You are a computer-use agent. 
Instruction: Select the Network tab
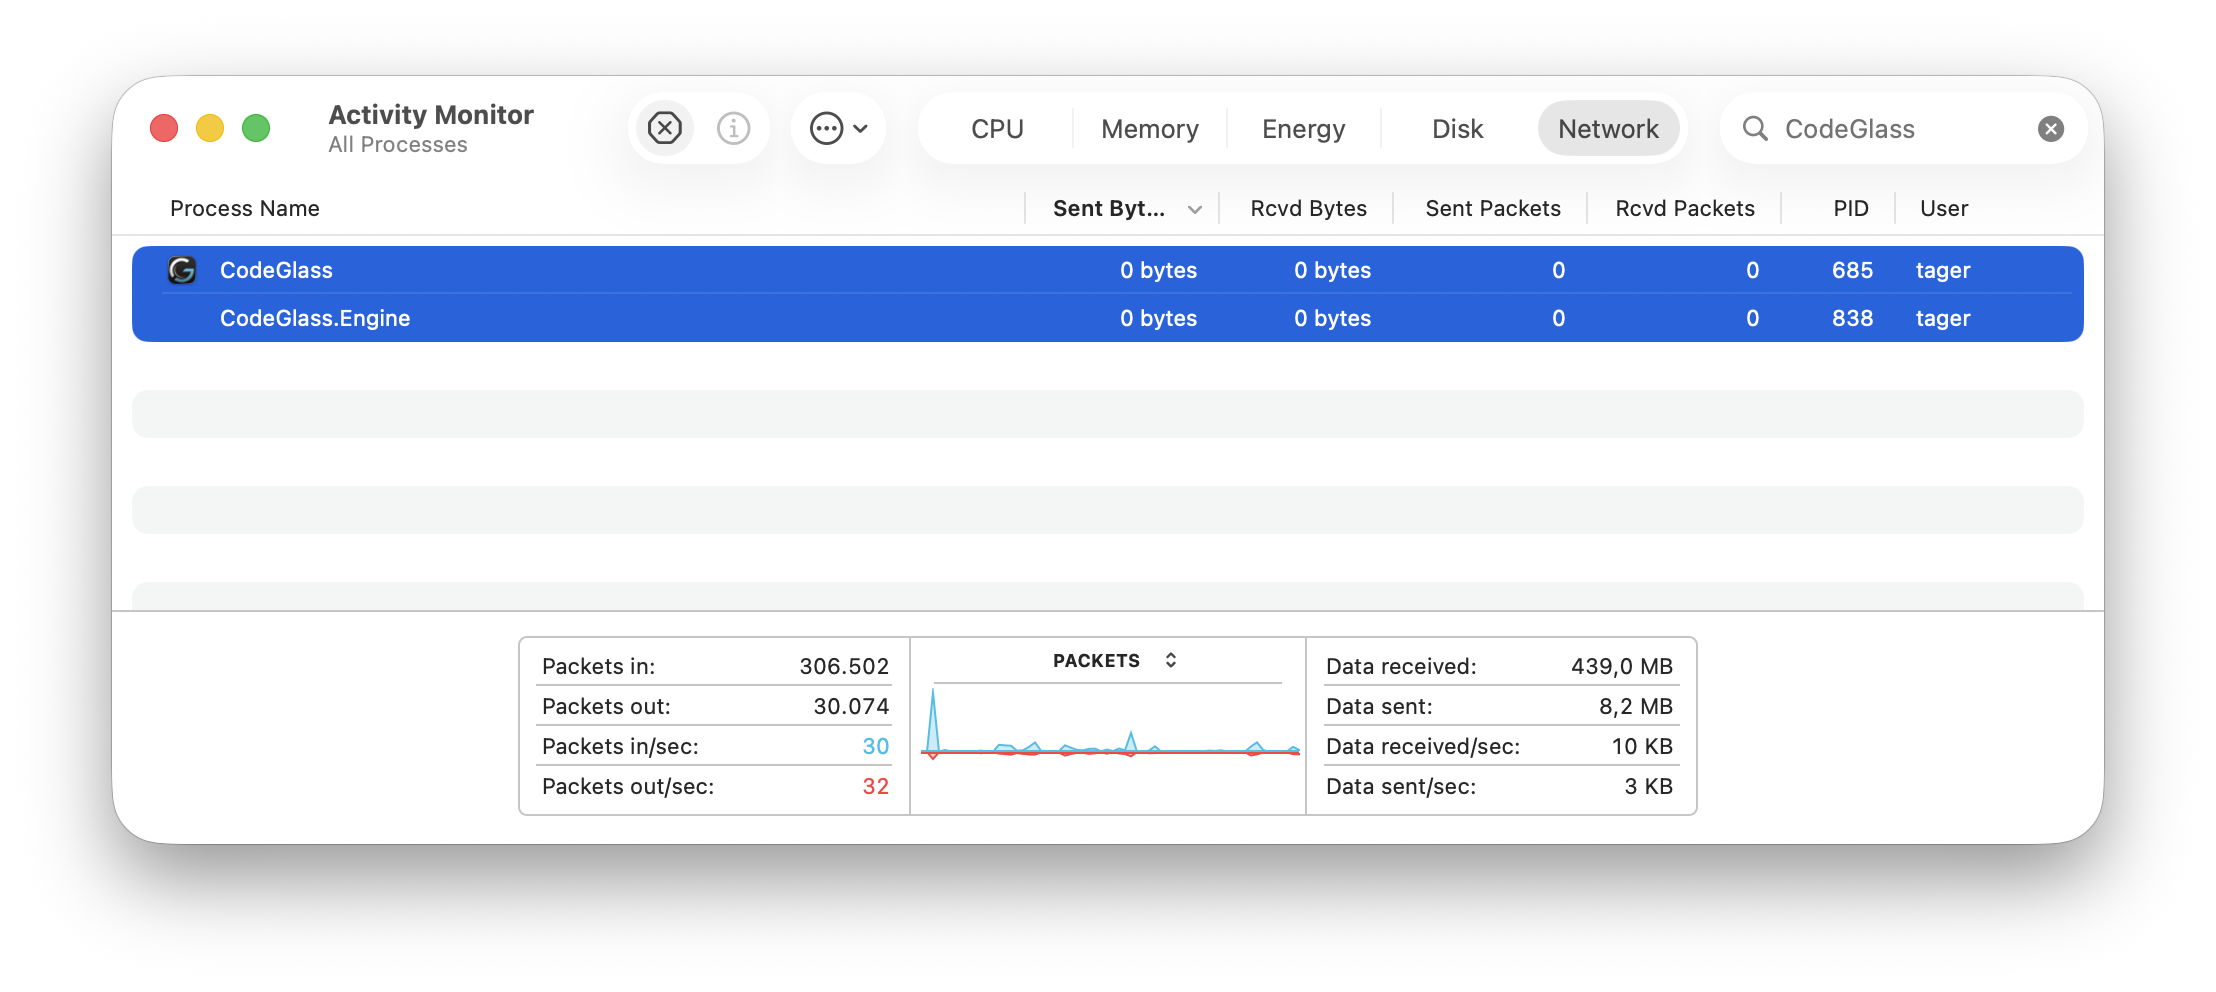(x=1608, y=129)
